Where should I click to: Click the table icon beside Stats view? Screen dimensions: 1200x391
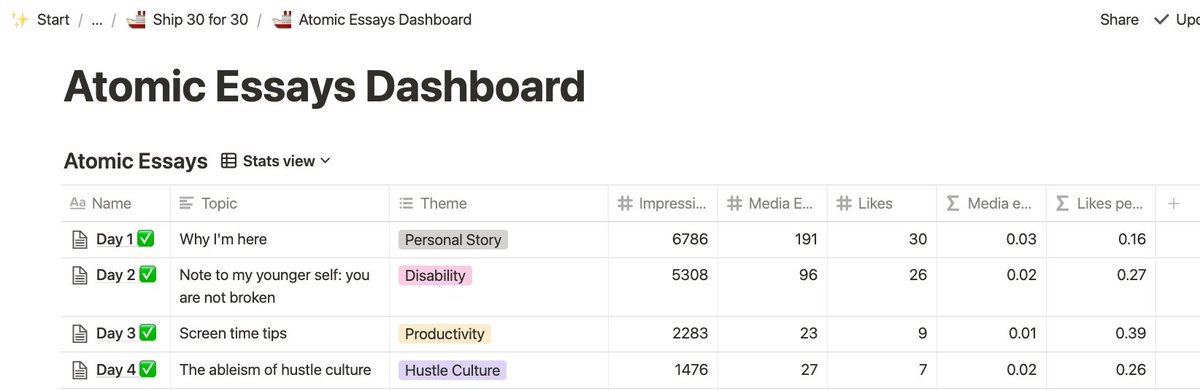pos(229,161)
